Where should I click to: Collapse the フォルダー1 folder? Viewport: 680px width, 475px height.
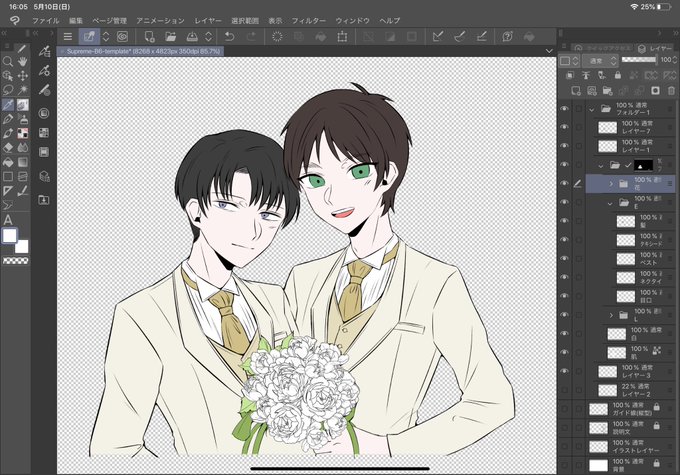coord(592,109)
